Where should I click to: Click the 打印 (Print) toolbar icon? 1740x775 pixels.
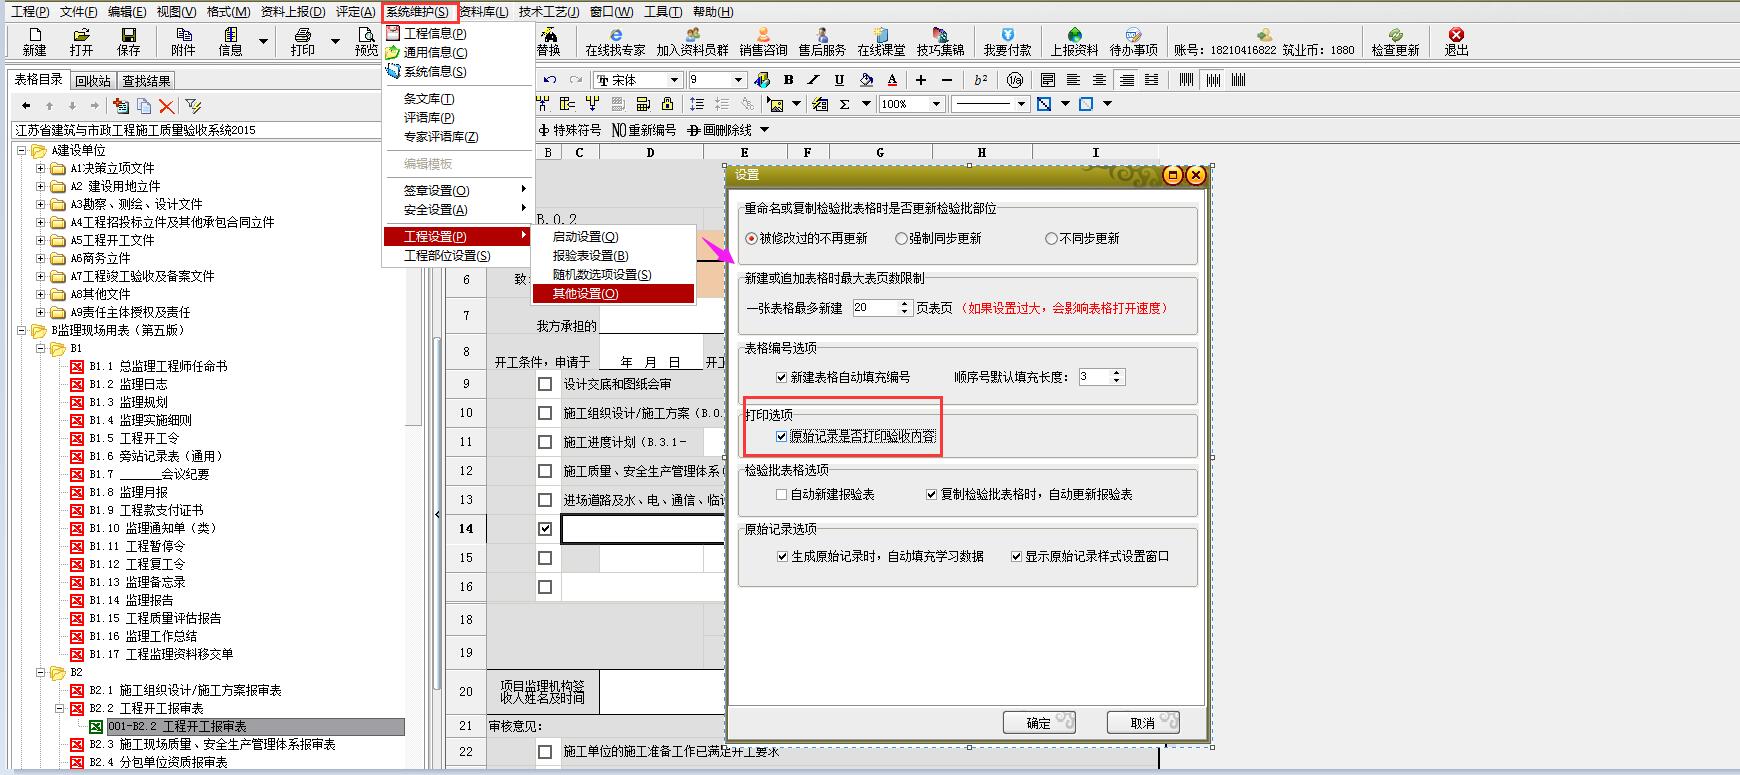302,41
